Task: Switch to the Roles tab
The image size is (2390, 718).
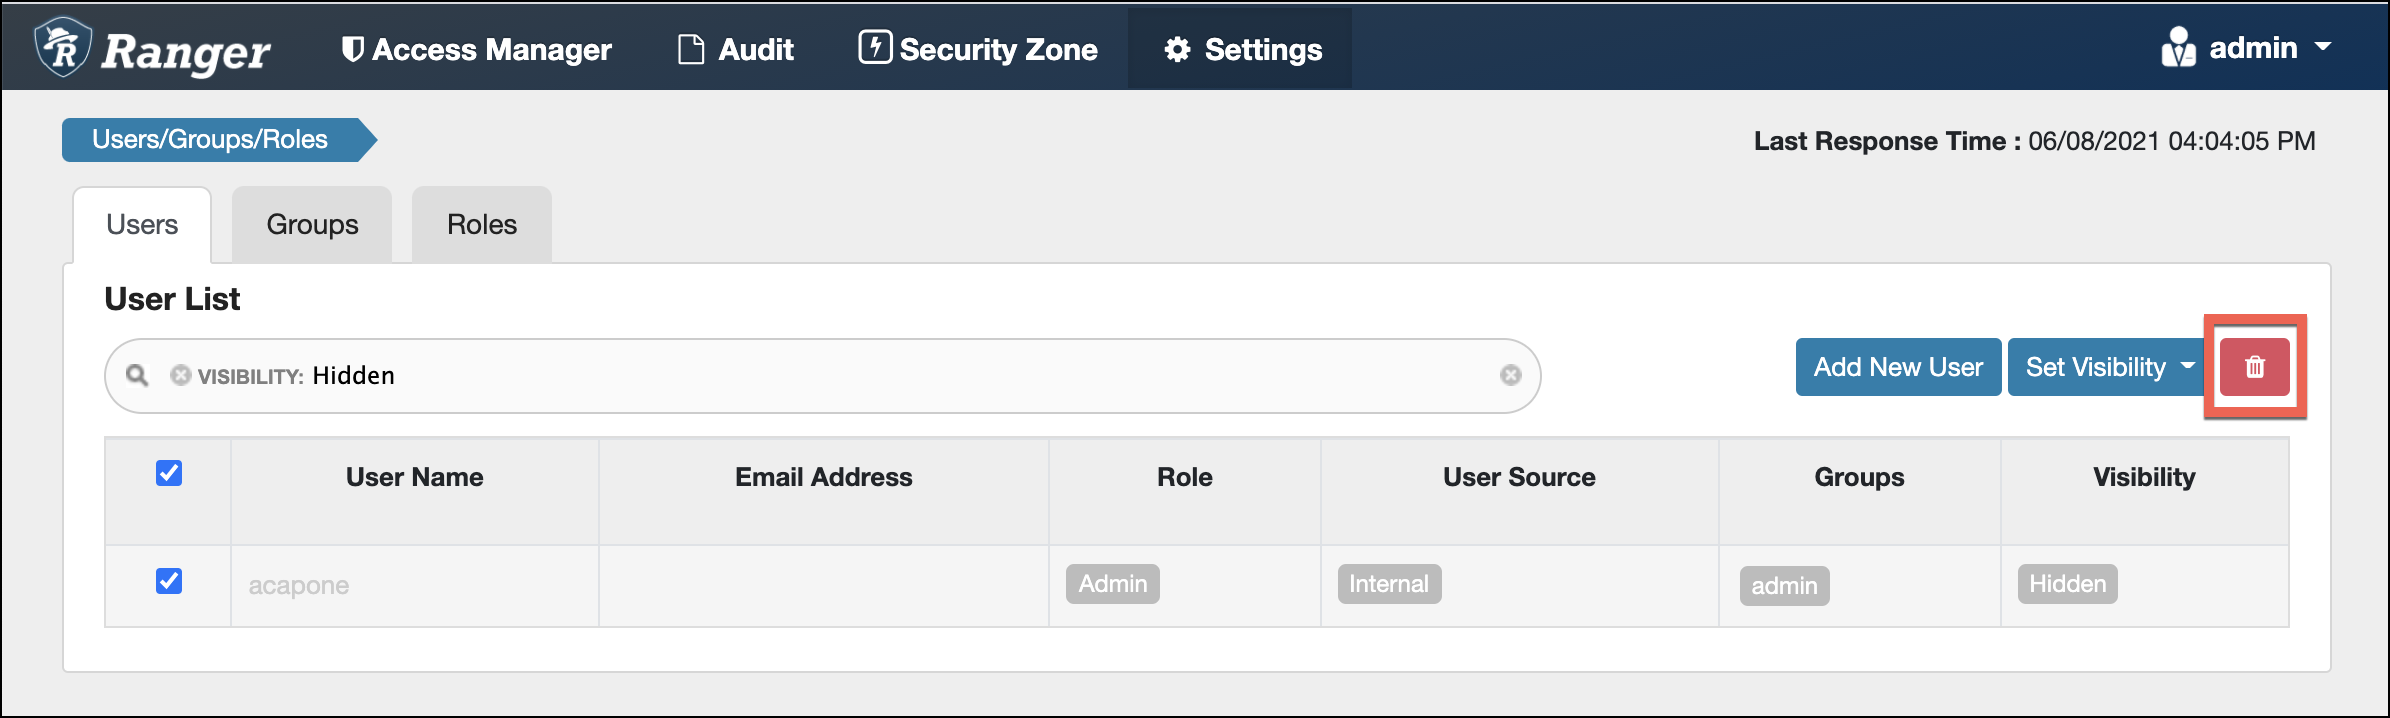Action: 482,224
